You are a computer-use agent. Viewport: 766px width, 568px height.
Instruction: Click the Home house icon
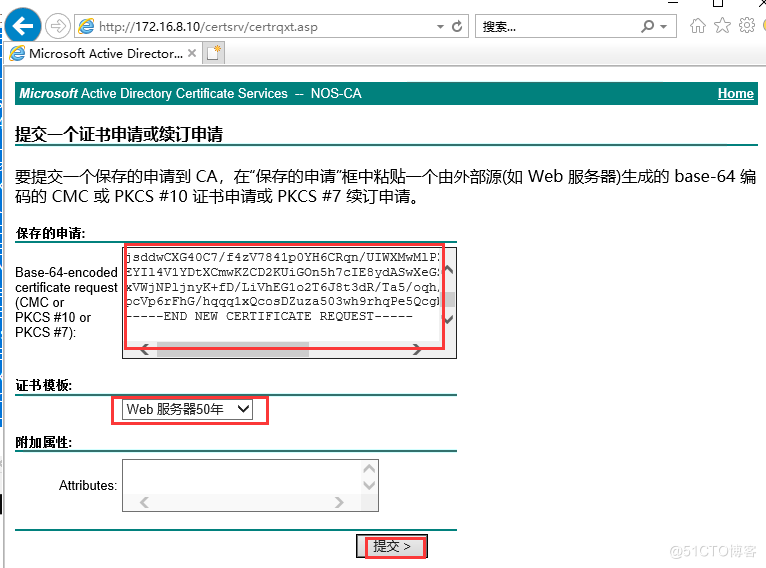698,25
